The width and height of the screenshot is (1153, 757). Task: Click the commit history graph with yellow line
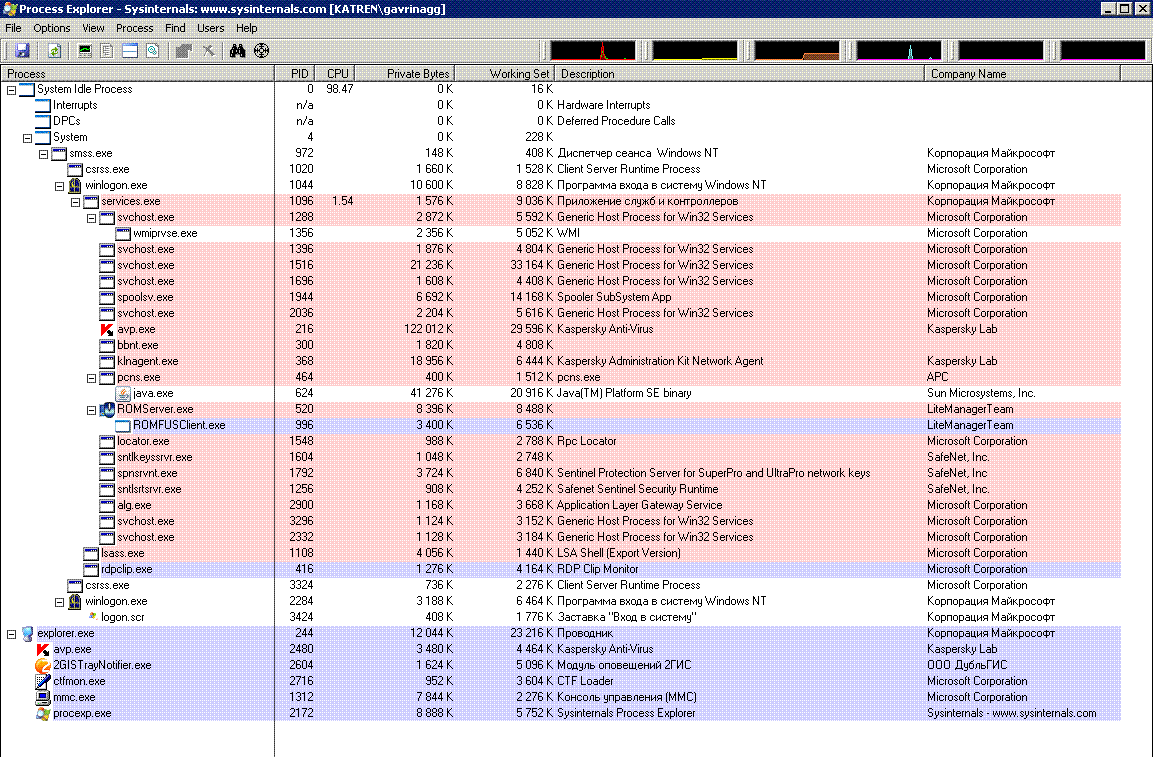[695, 51]
